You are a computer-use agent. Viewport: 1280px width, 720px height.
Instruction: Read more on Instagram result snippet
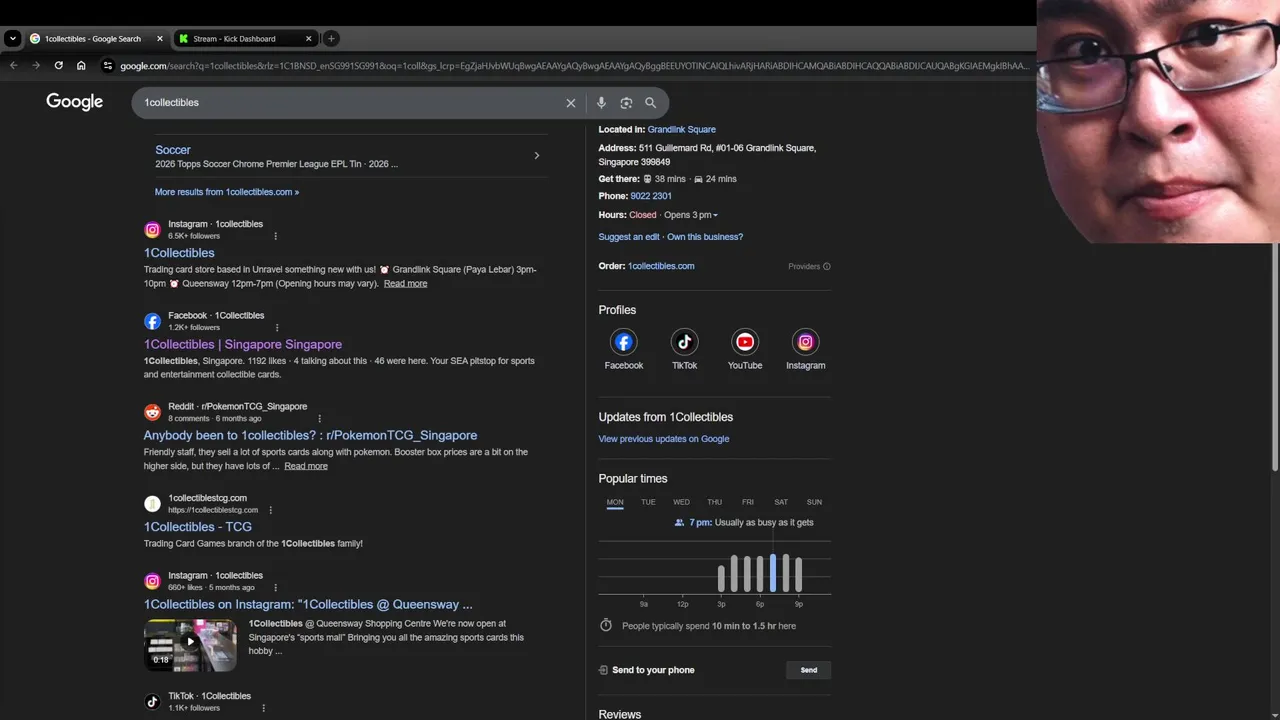(x=405, y=284)
